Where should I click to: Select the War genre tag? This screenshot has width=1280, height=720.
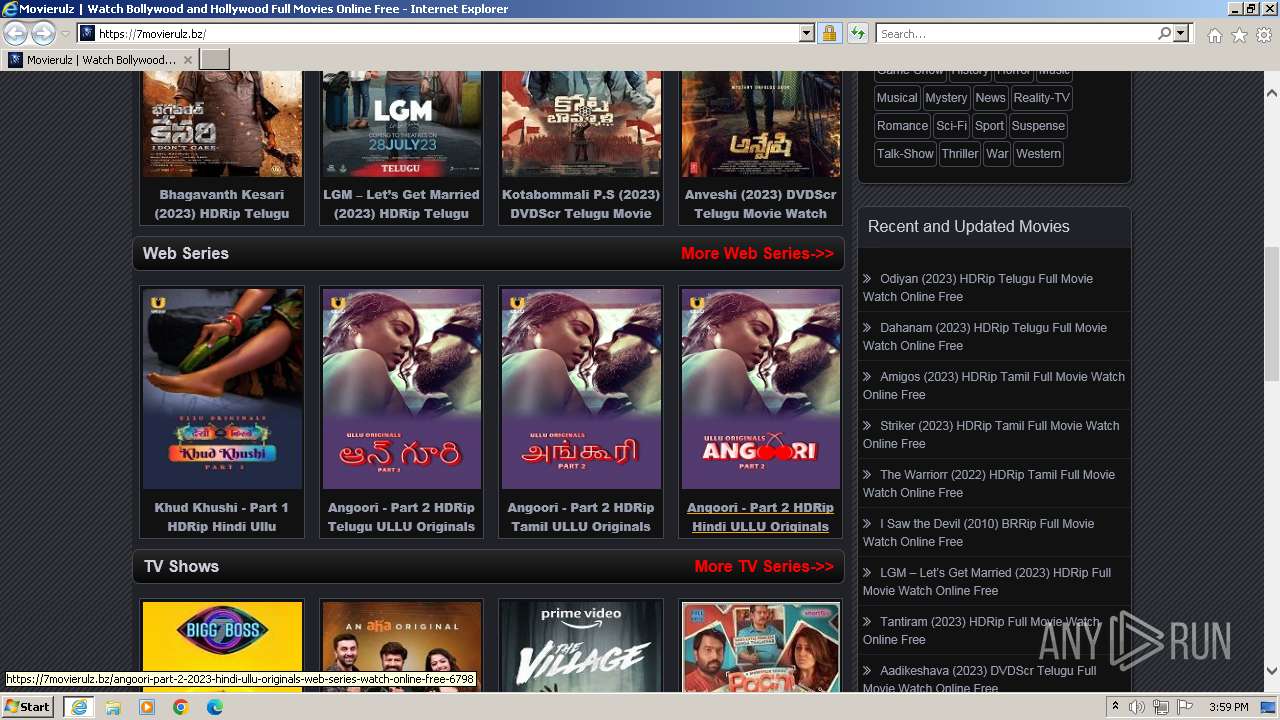click(x=997, y=154)
